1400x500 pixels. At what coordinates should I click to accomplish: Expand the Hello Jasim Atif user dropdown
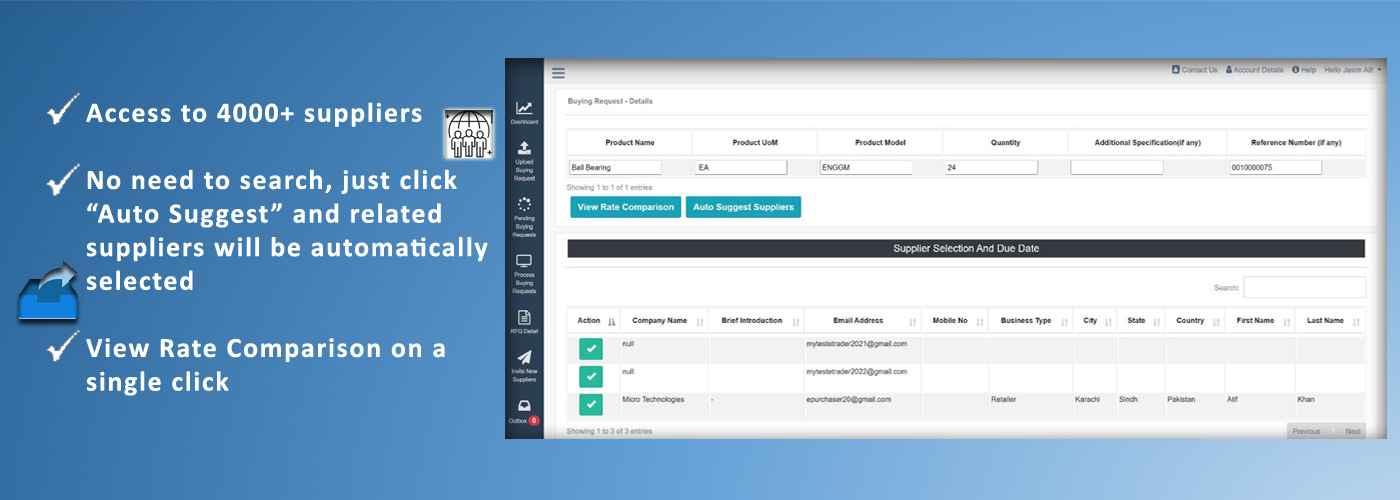pyautogui.click(x=1352, y=70)
